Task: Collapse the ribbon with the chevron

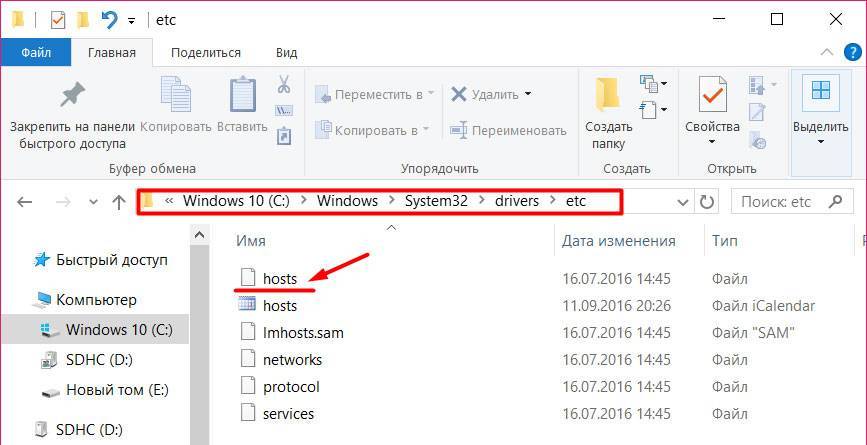Action: (827, 53)
